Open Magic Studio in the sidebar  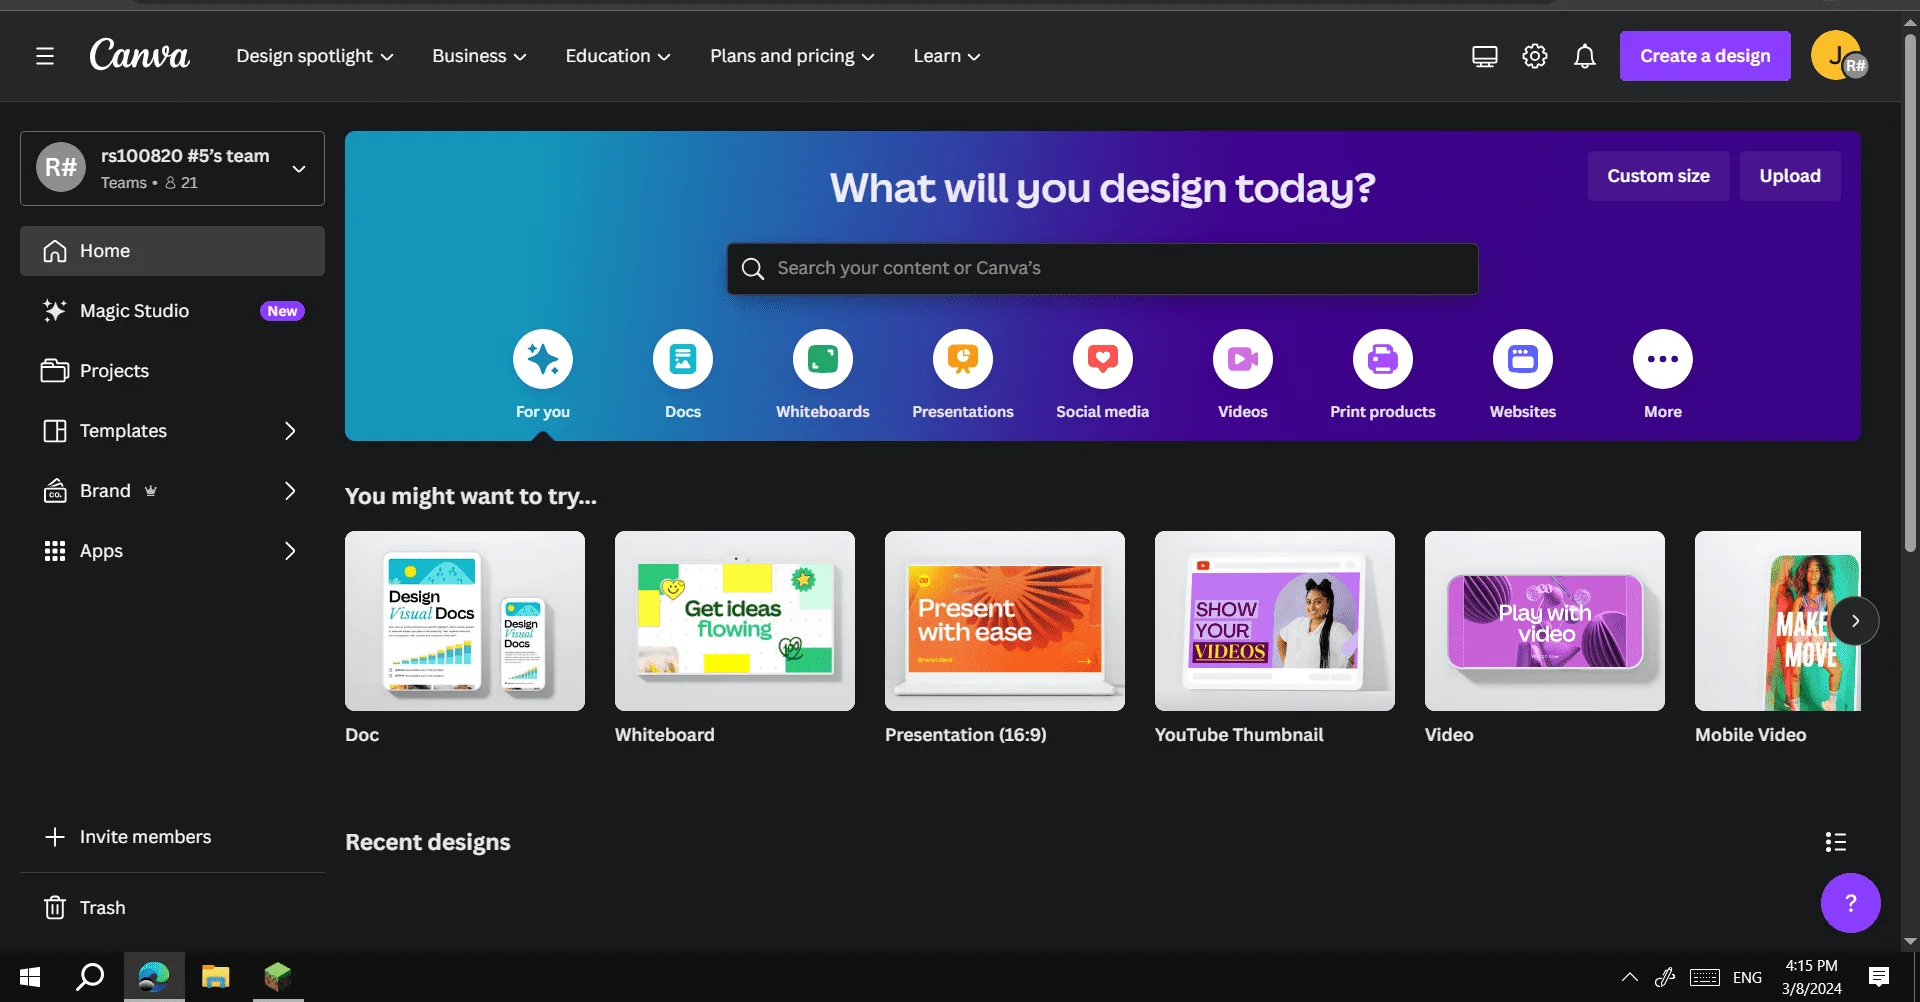pyautogui.click(x=172, y=311)
